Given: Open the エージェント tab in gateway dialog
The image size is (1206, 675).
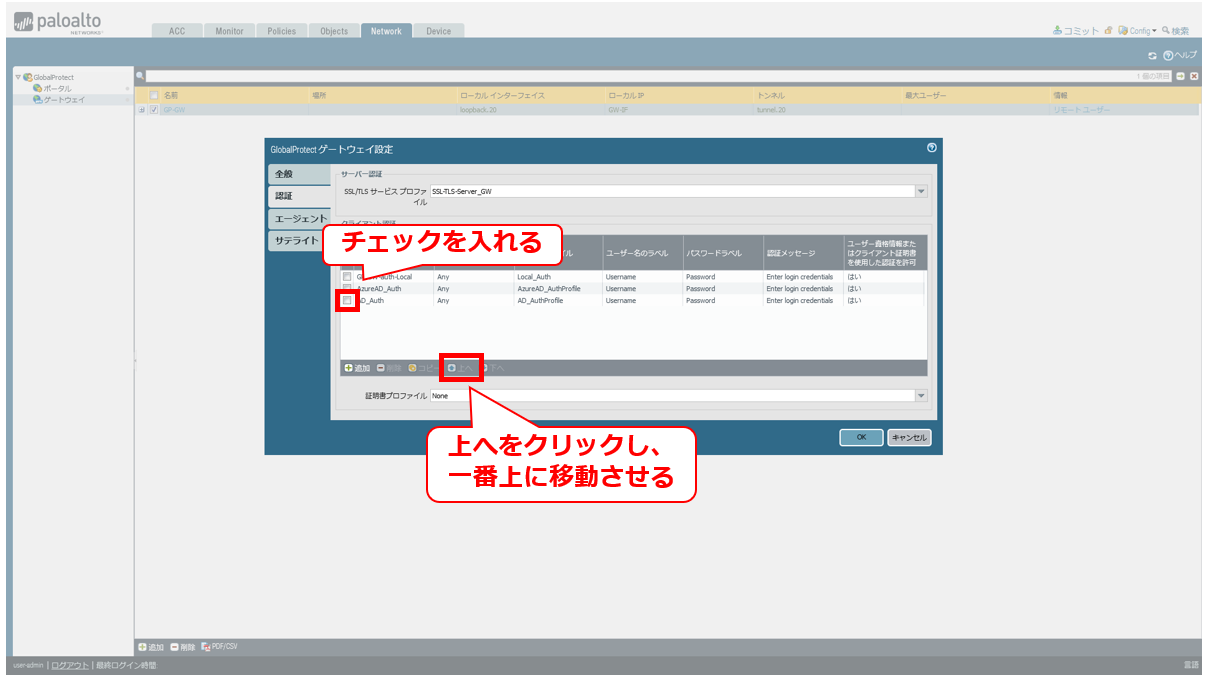Looking at the screenshot, I should click(299, 219).
